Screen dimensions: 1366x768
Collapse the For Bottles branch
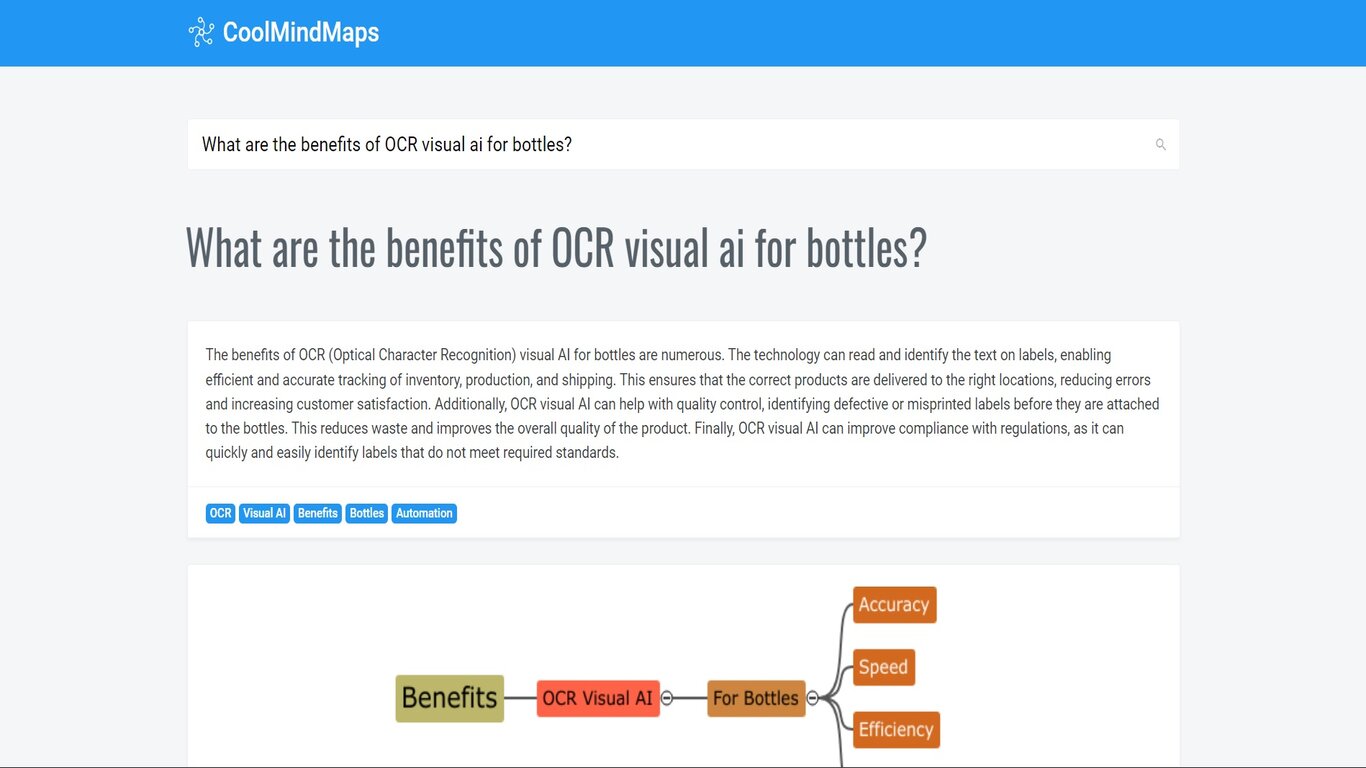(x=812, y=698)
